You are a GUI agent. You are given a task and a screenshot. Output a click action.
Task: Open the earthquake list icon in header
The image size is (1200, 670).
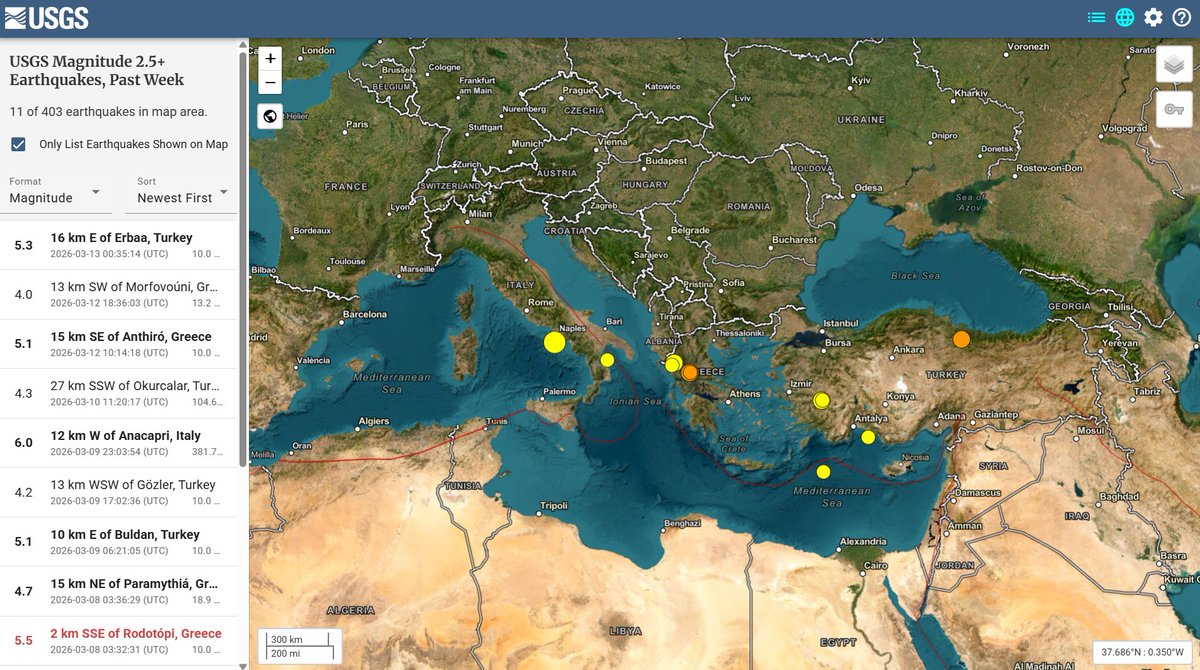click(1097, 17)
